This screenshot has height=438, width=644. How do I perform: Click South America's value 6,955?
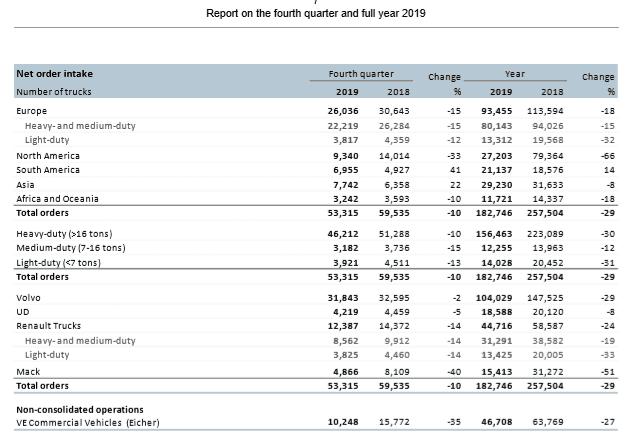pos(346,170)
